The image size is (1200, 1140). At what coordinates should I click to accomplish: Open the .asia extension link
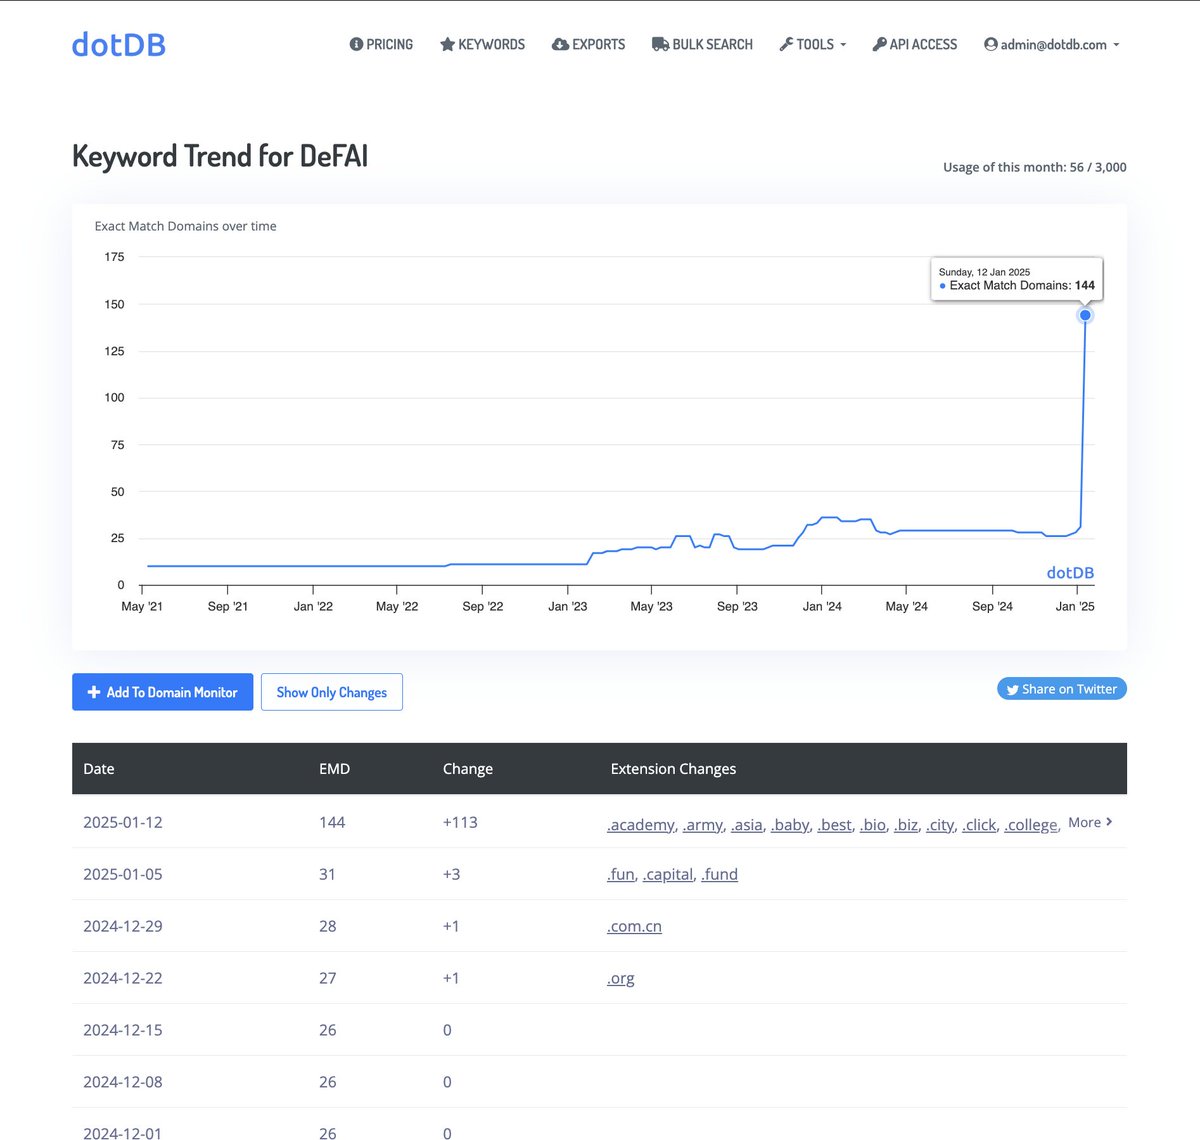[747, 824]
